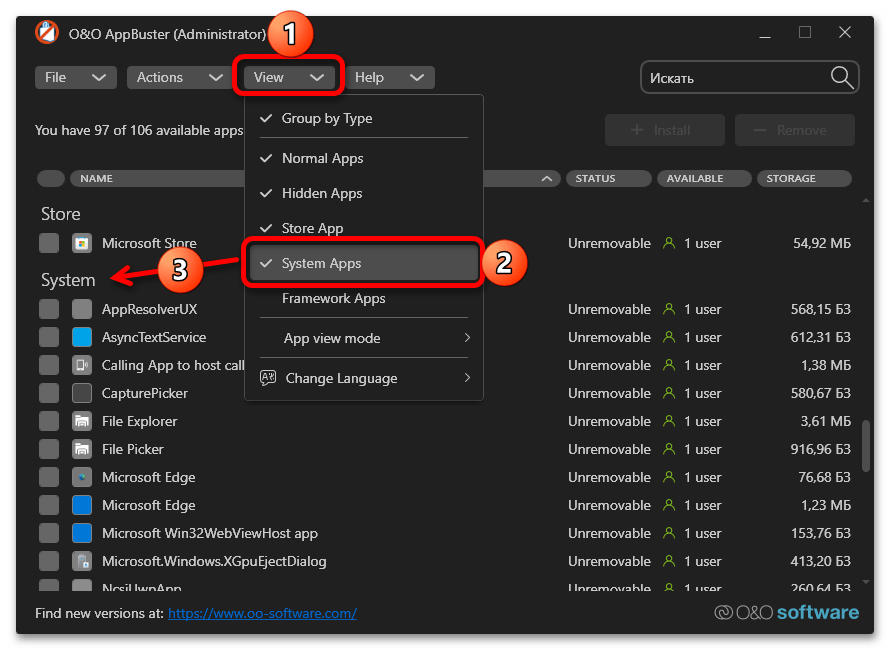890x650 pixels.
Task: Check the box next to Microsoft Store
Action: click(47, 242)
